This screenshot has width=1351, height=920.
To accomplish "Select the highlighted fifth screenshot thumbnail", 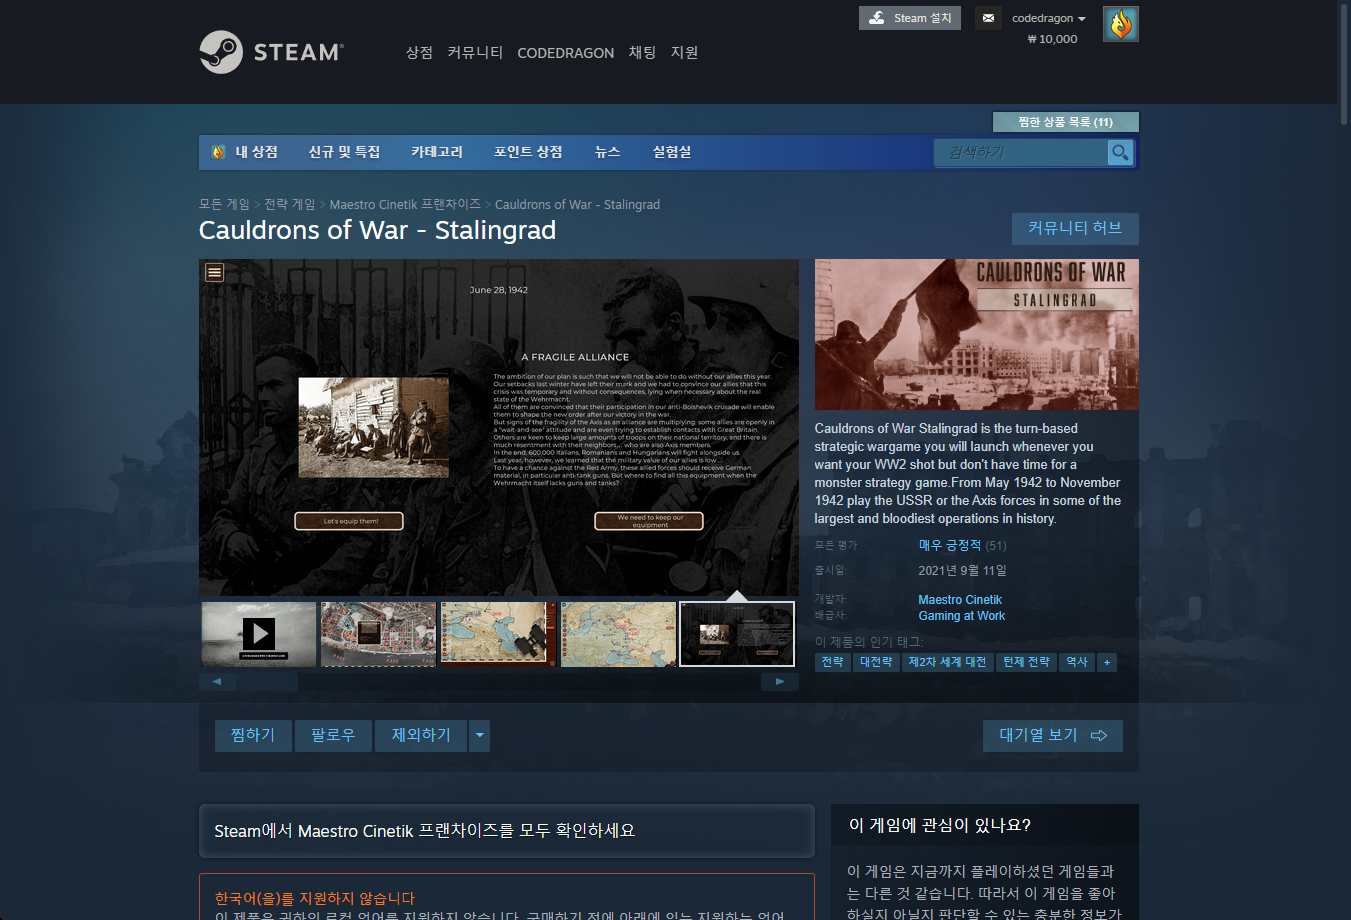I will 737,634.
